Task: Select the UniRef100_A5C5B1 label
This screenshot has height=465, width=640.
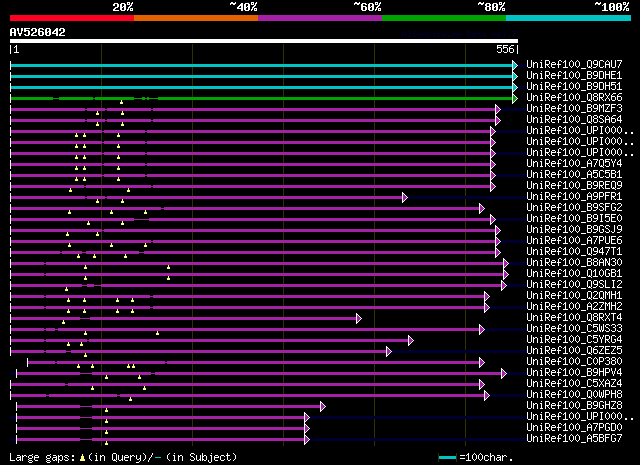Action: (574, 175)
